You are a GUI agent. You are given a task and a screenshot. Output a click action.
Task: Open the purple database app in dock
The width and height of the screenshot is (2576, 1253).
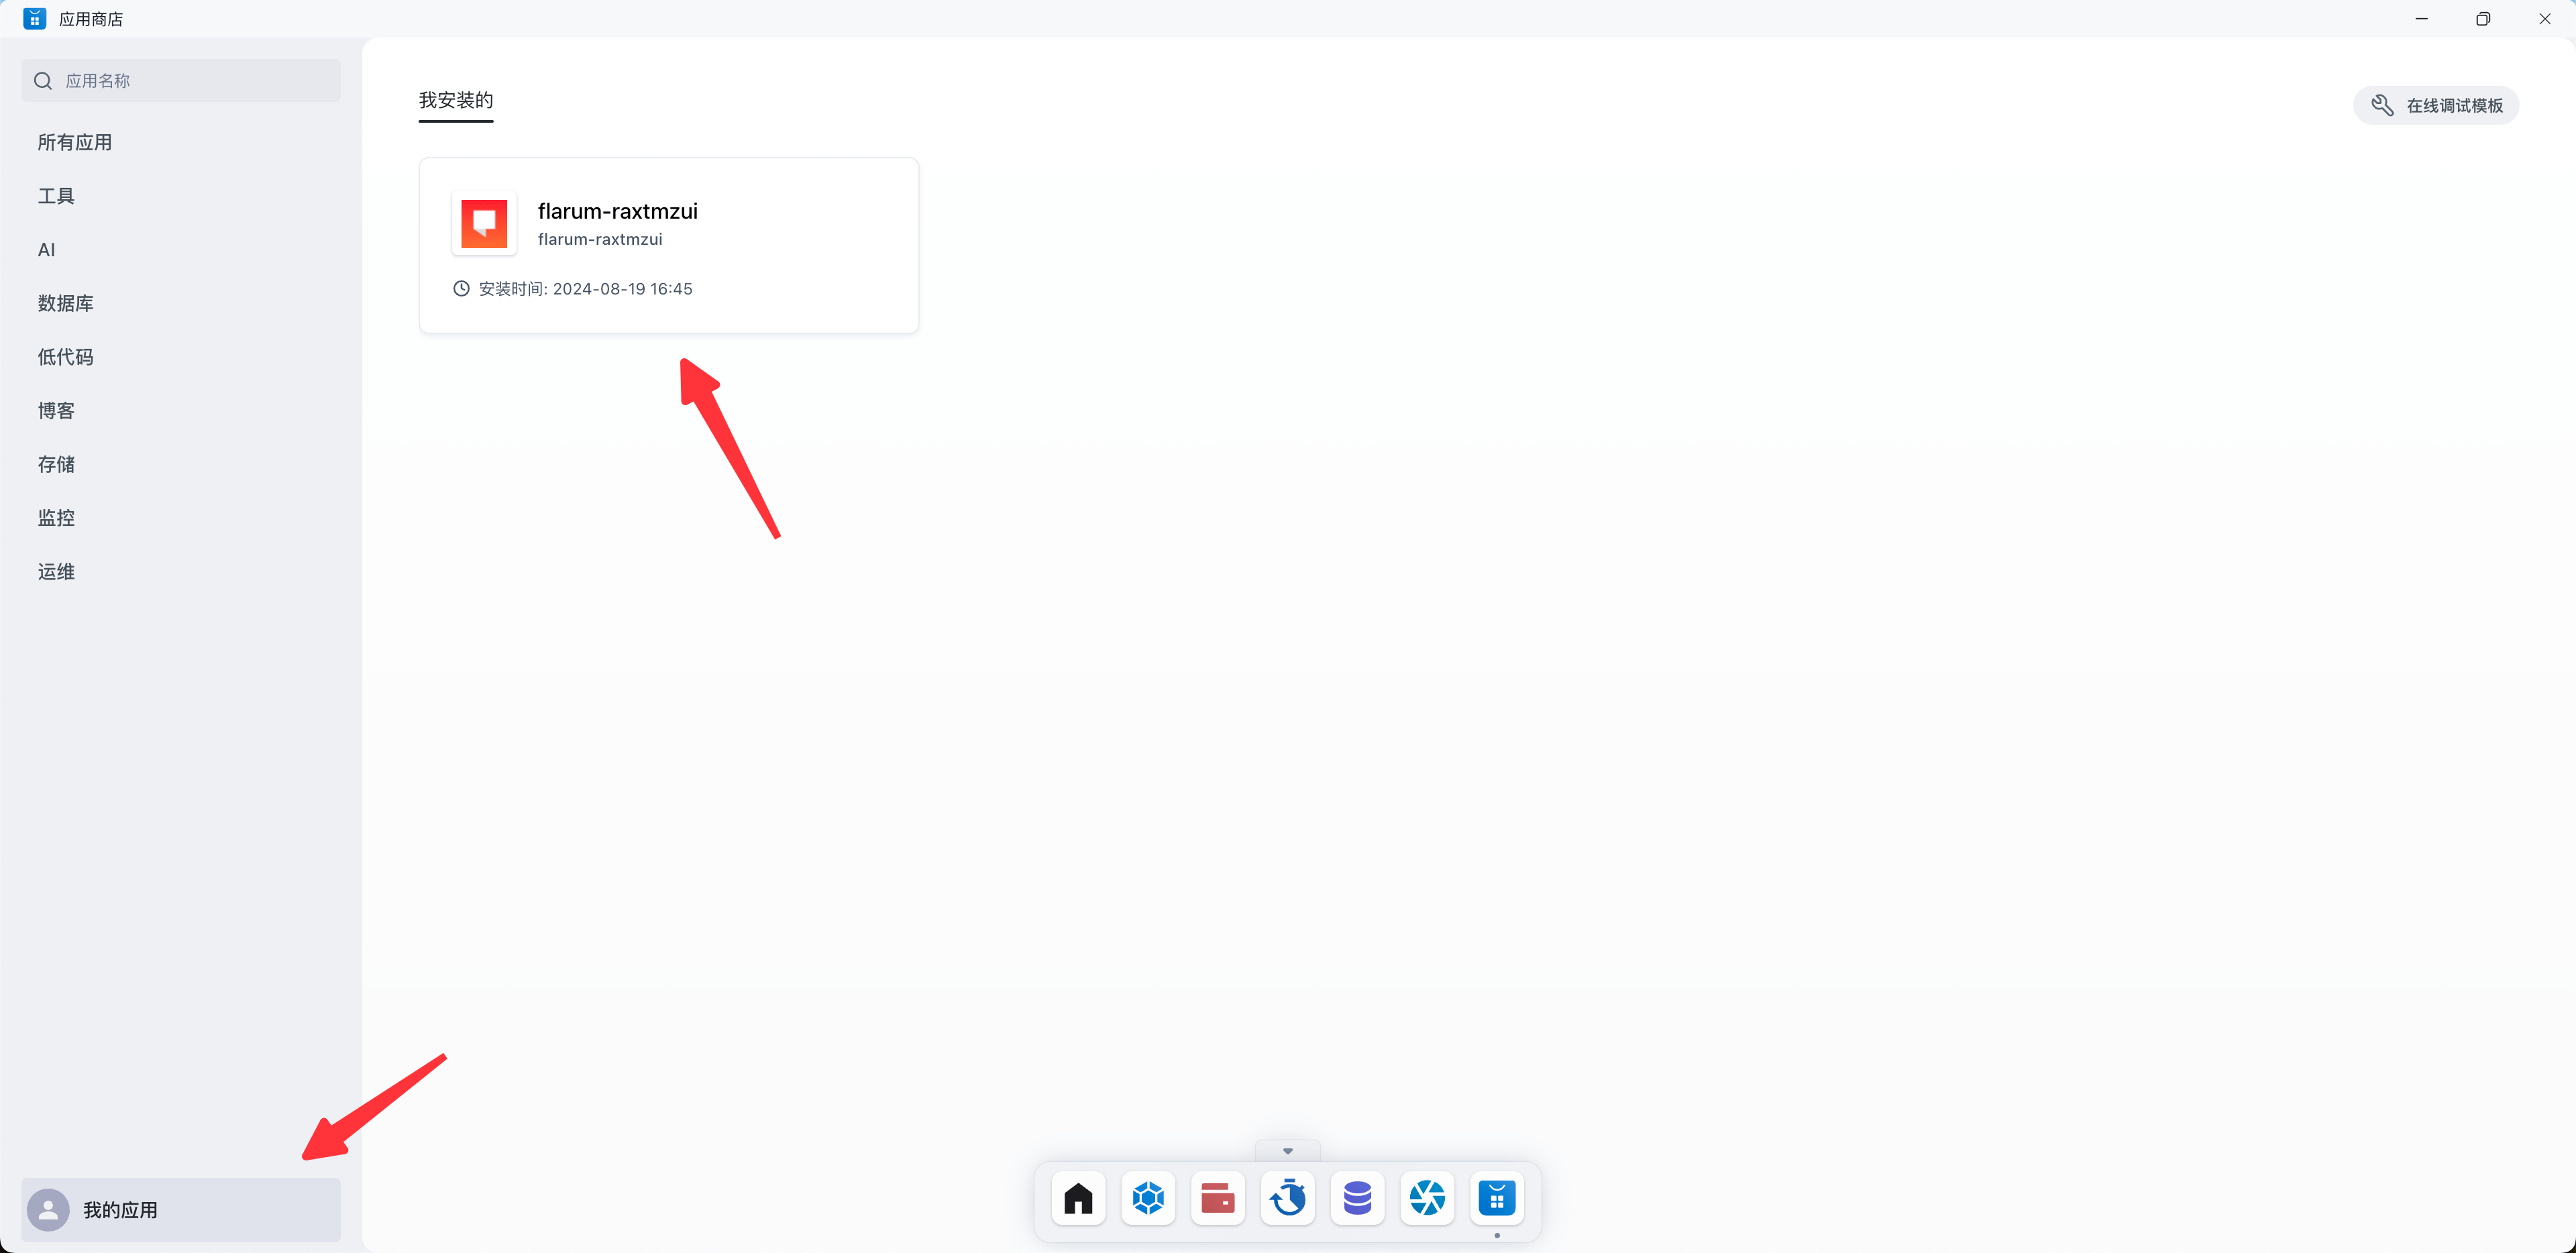(x=1358, y=1198)
